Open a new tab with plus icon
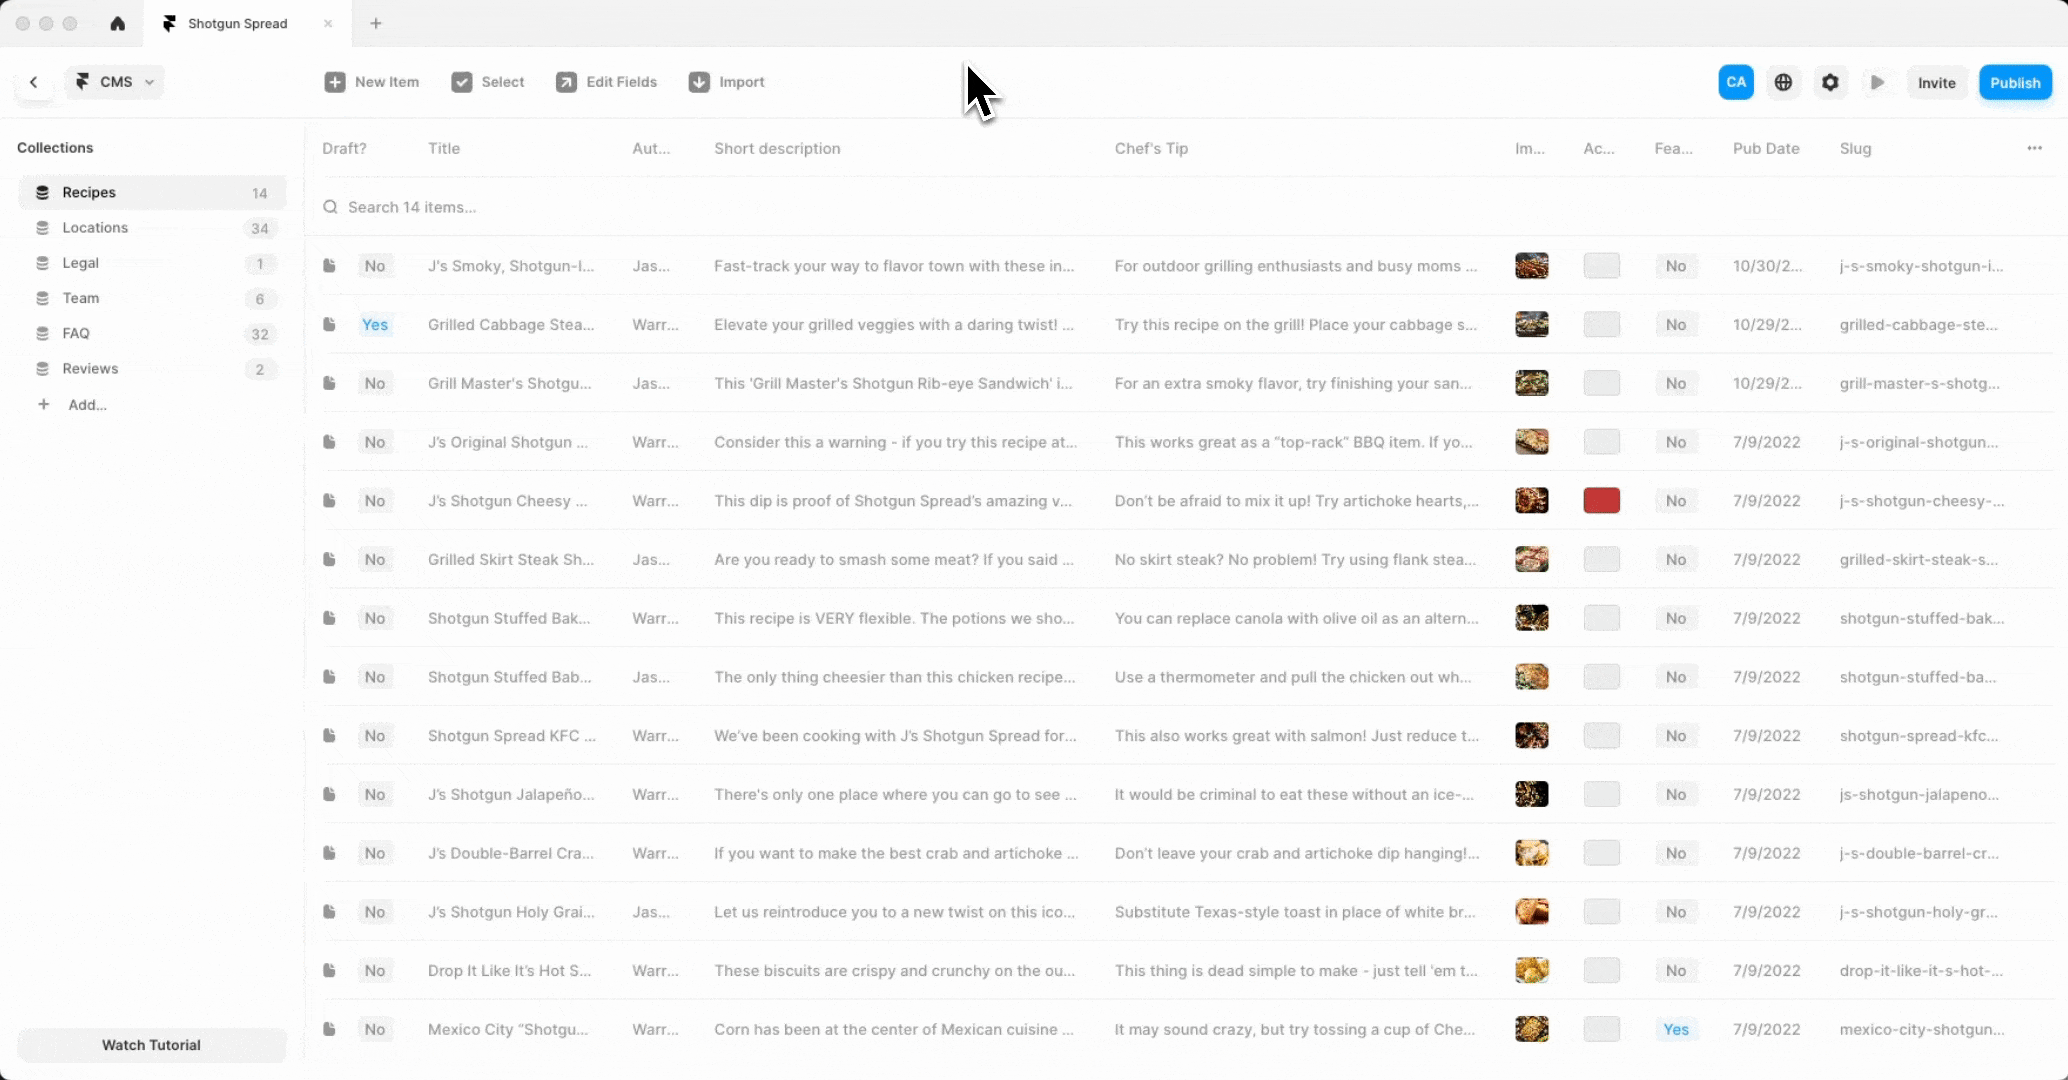 point(376,23)
